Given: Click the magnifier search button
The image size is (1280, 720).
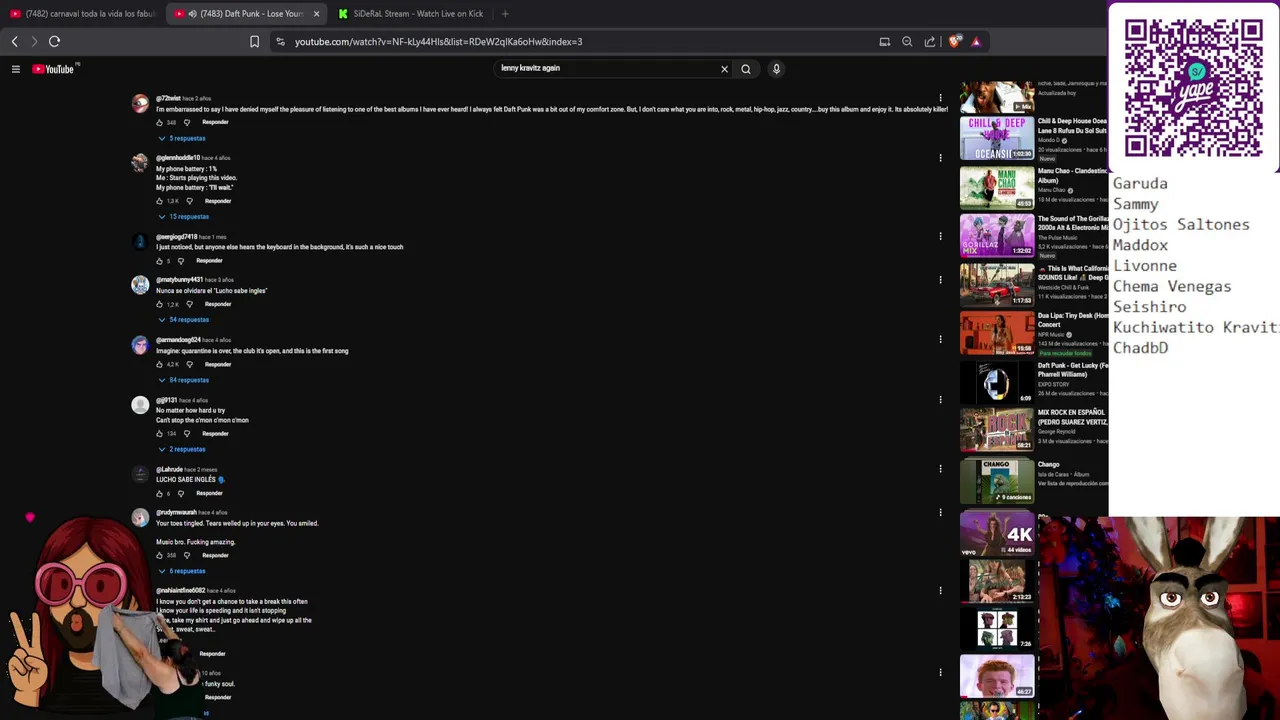Looking at the screenshot, I should click(x=745, y=69).
